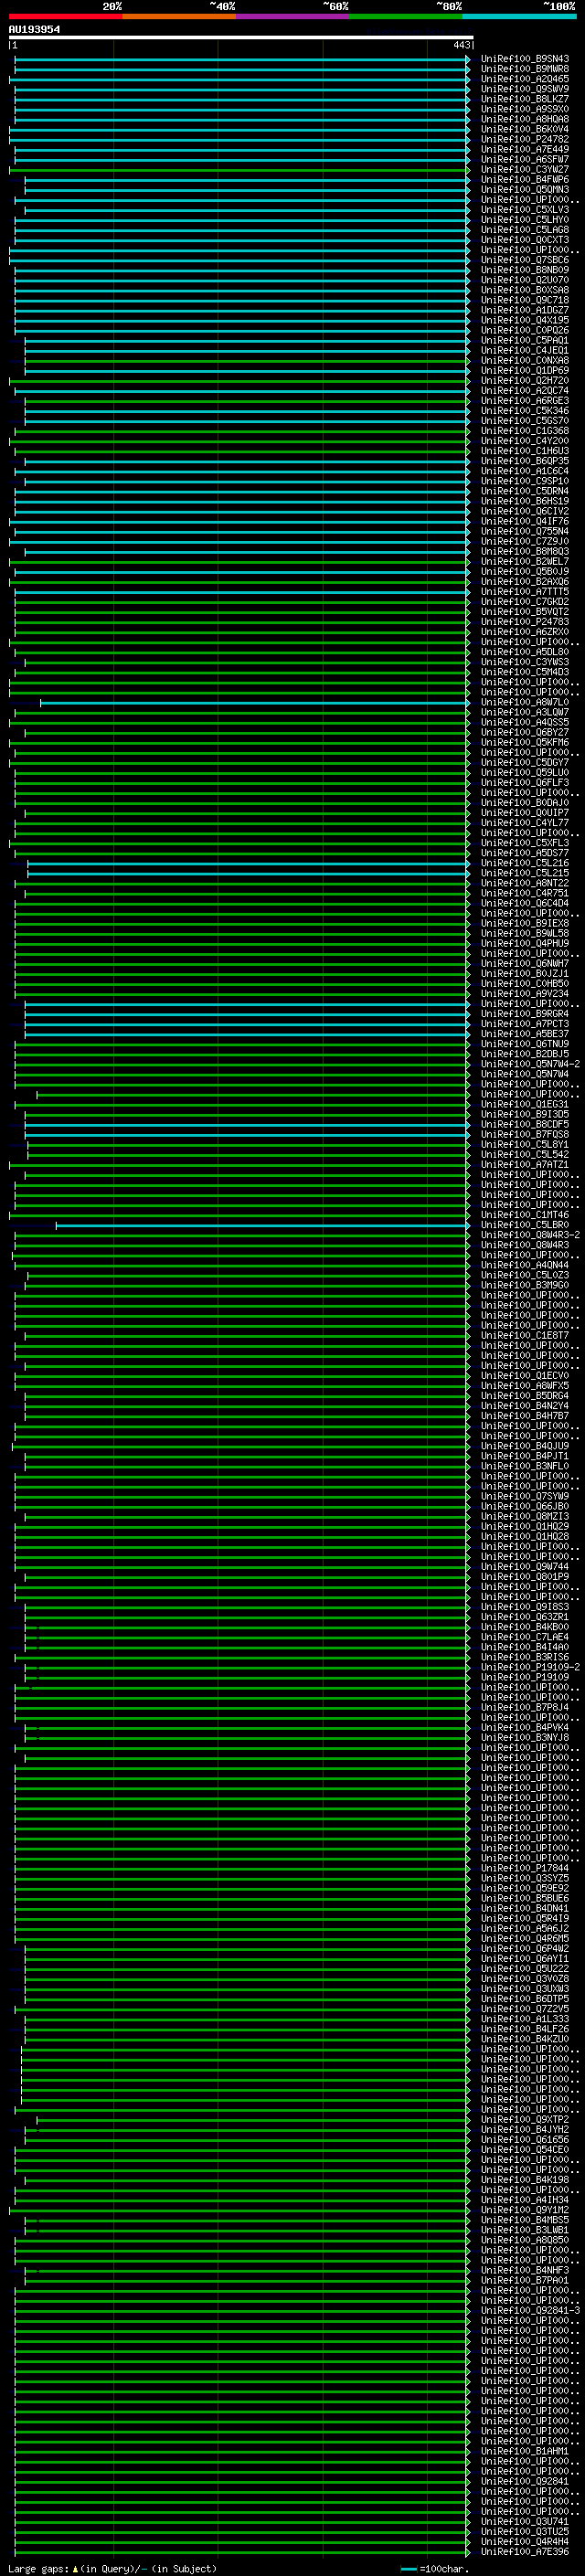Open hit UniRef100_B6KOV4
The image size is (585, 2576).
pos(525,130)
